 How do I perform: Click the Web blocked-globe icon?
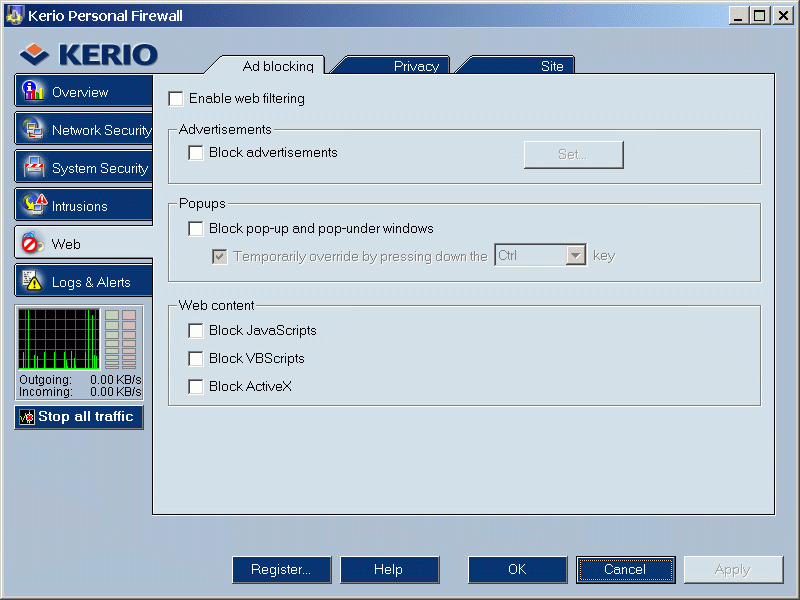tap(32, 243)
